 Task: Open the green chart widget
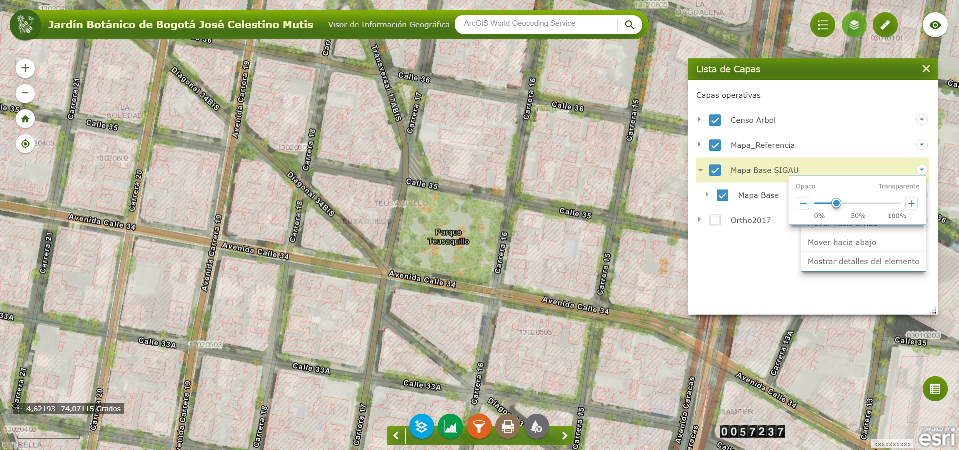tap(451, 427)
